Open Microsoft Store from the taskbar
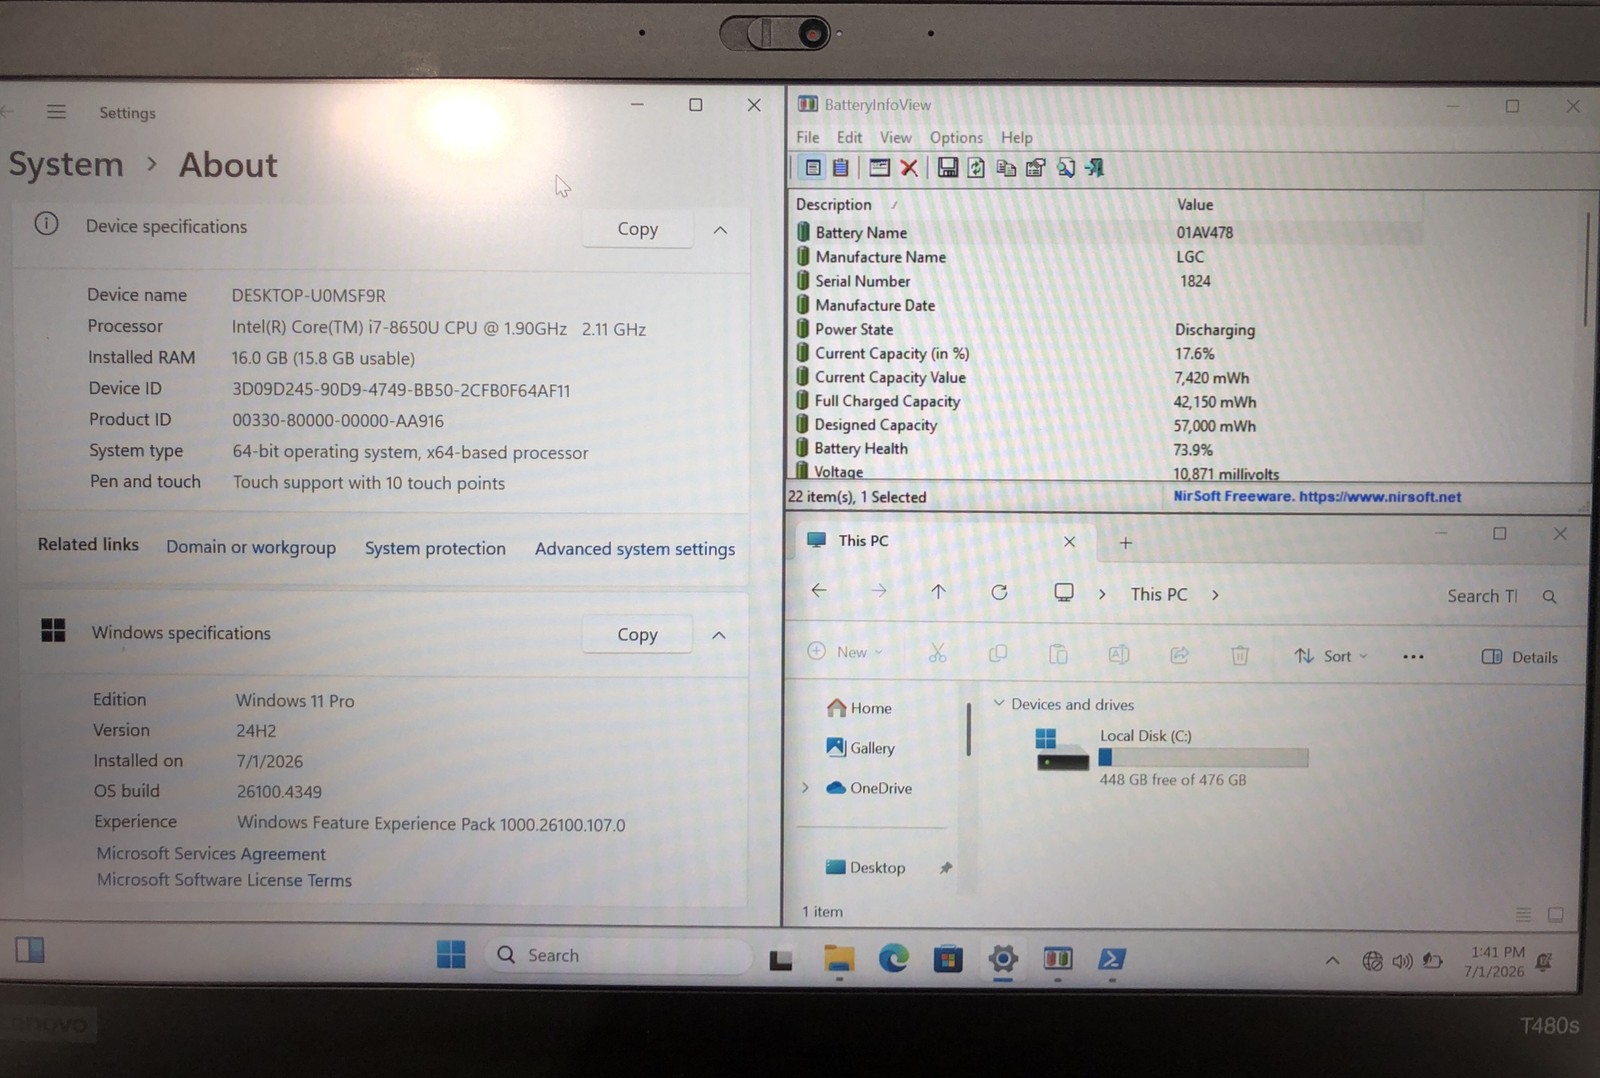Viewport: 1600px width, 1078px height. (947, 960)
